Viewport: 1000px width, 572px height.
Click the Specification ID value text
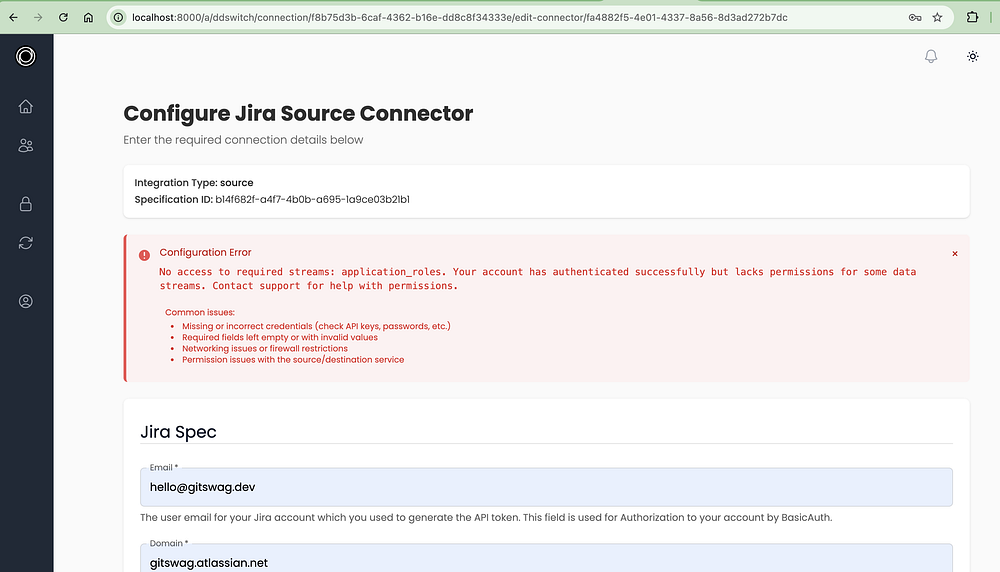(312, 200)
